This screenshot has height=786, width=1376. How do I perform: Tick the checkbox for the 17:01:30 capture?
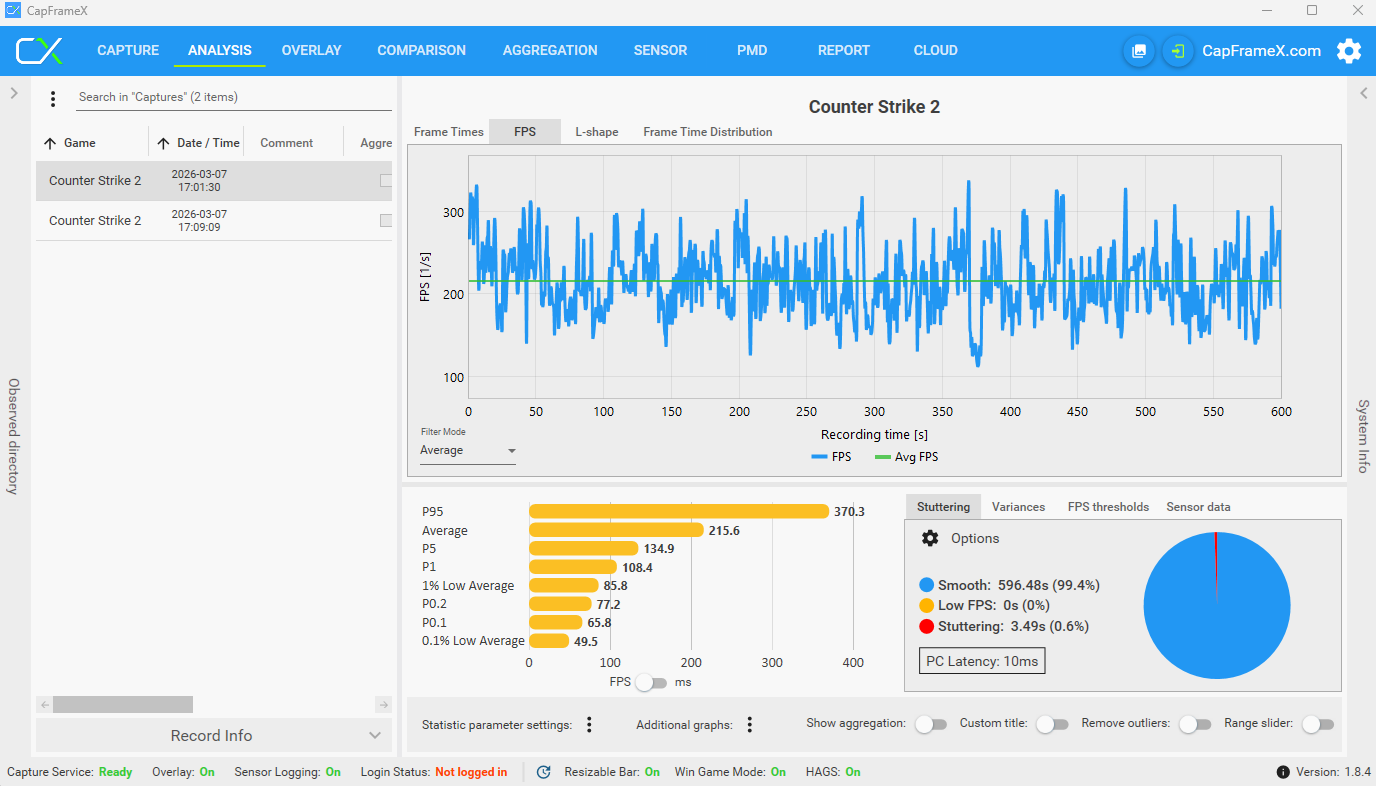point(386,181)
